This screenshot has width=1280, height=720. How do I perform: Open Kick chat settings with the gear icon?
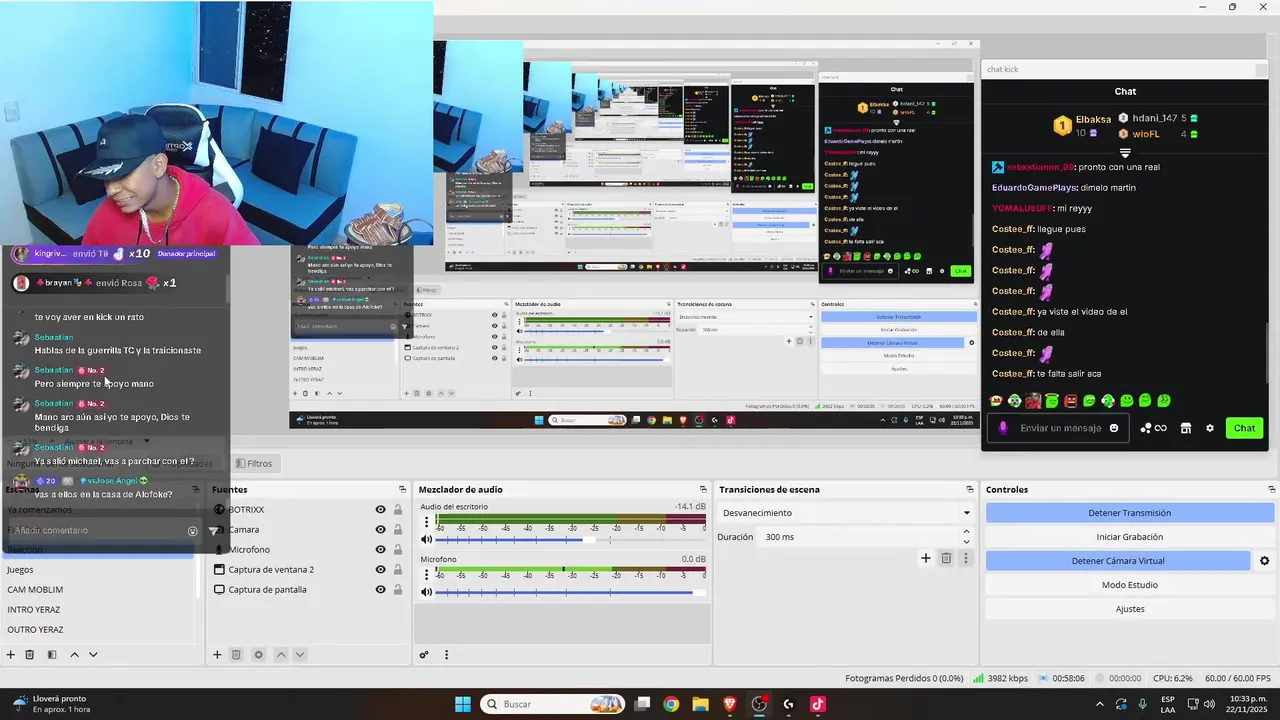pos(1210,428)
